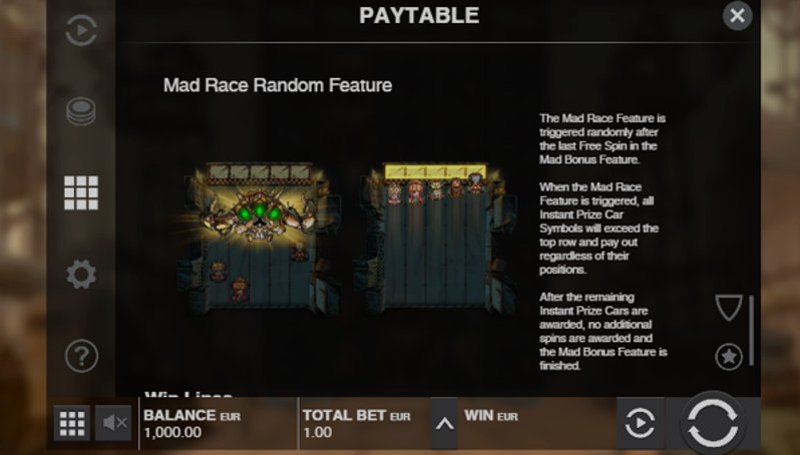Image resolution: width=800 pixels, height=455 pixels.
Task: Expand total bet options with up chevron
Action: click(x=444, y=423)
